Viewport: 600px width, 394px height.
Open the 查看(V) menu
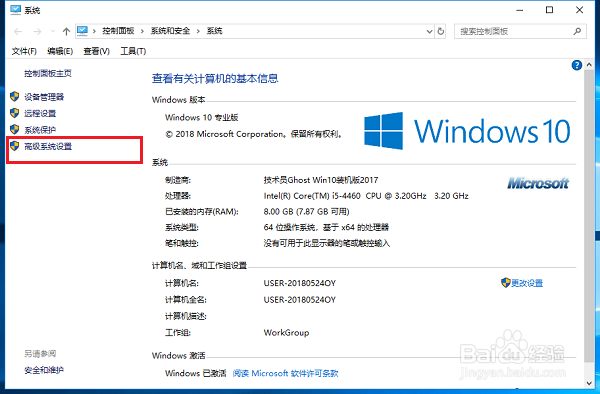96,51
